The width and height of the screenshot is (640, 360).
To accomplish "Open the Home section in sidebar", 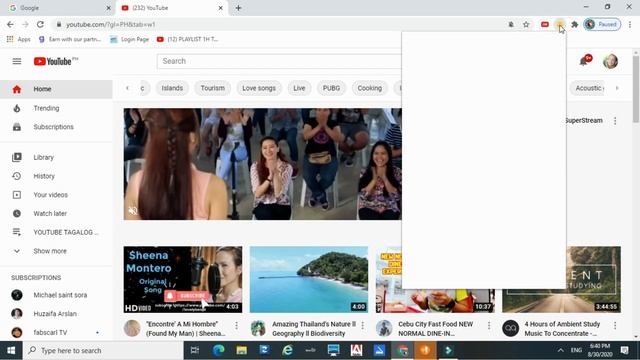I will [56, 89].
